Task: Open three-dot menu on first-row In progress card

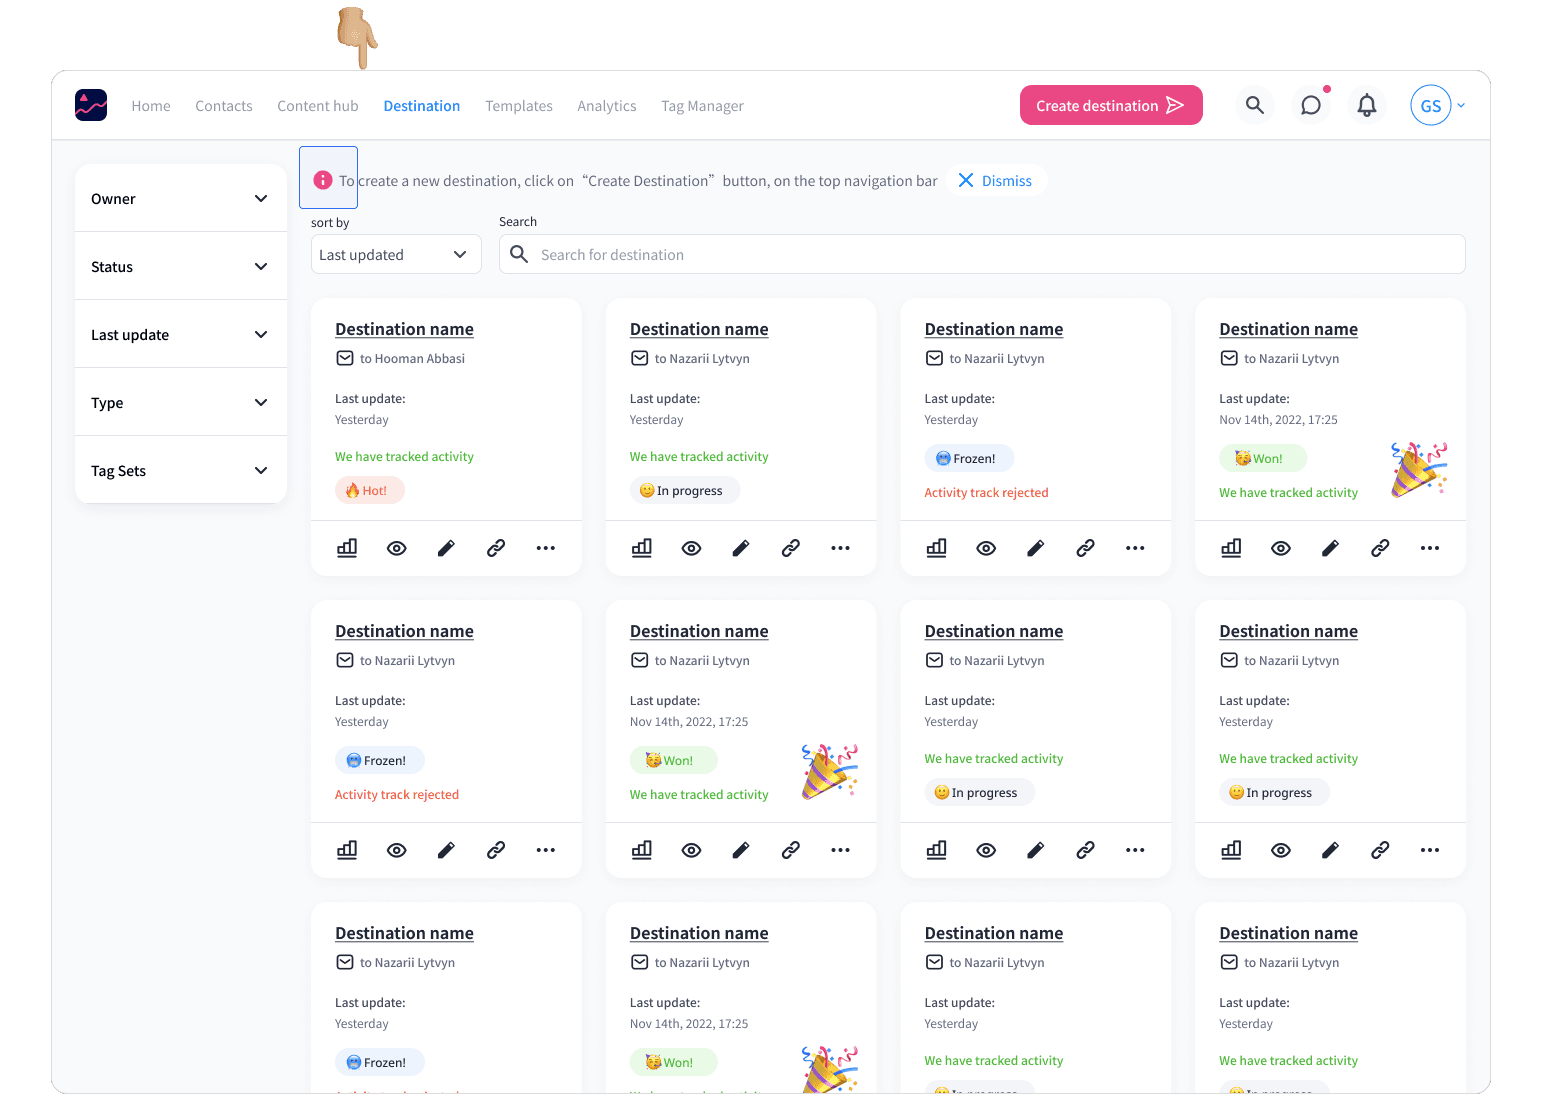Action: [841, 548]
